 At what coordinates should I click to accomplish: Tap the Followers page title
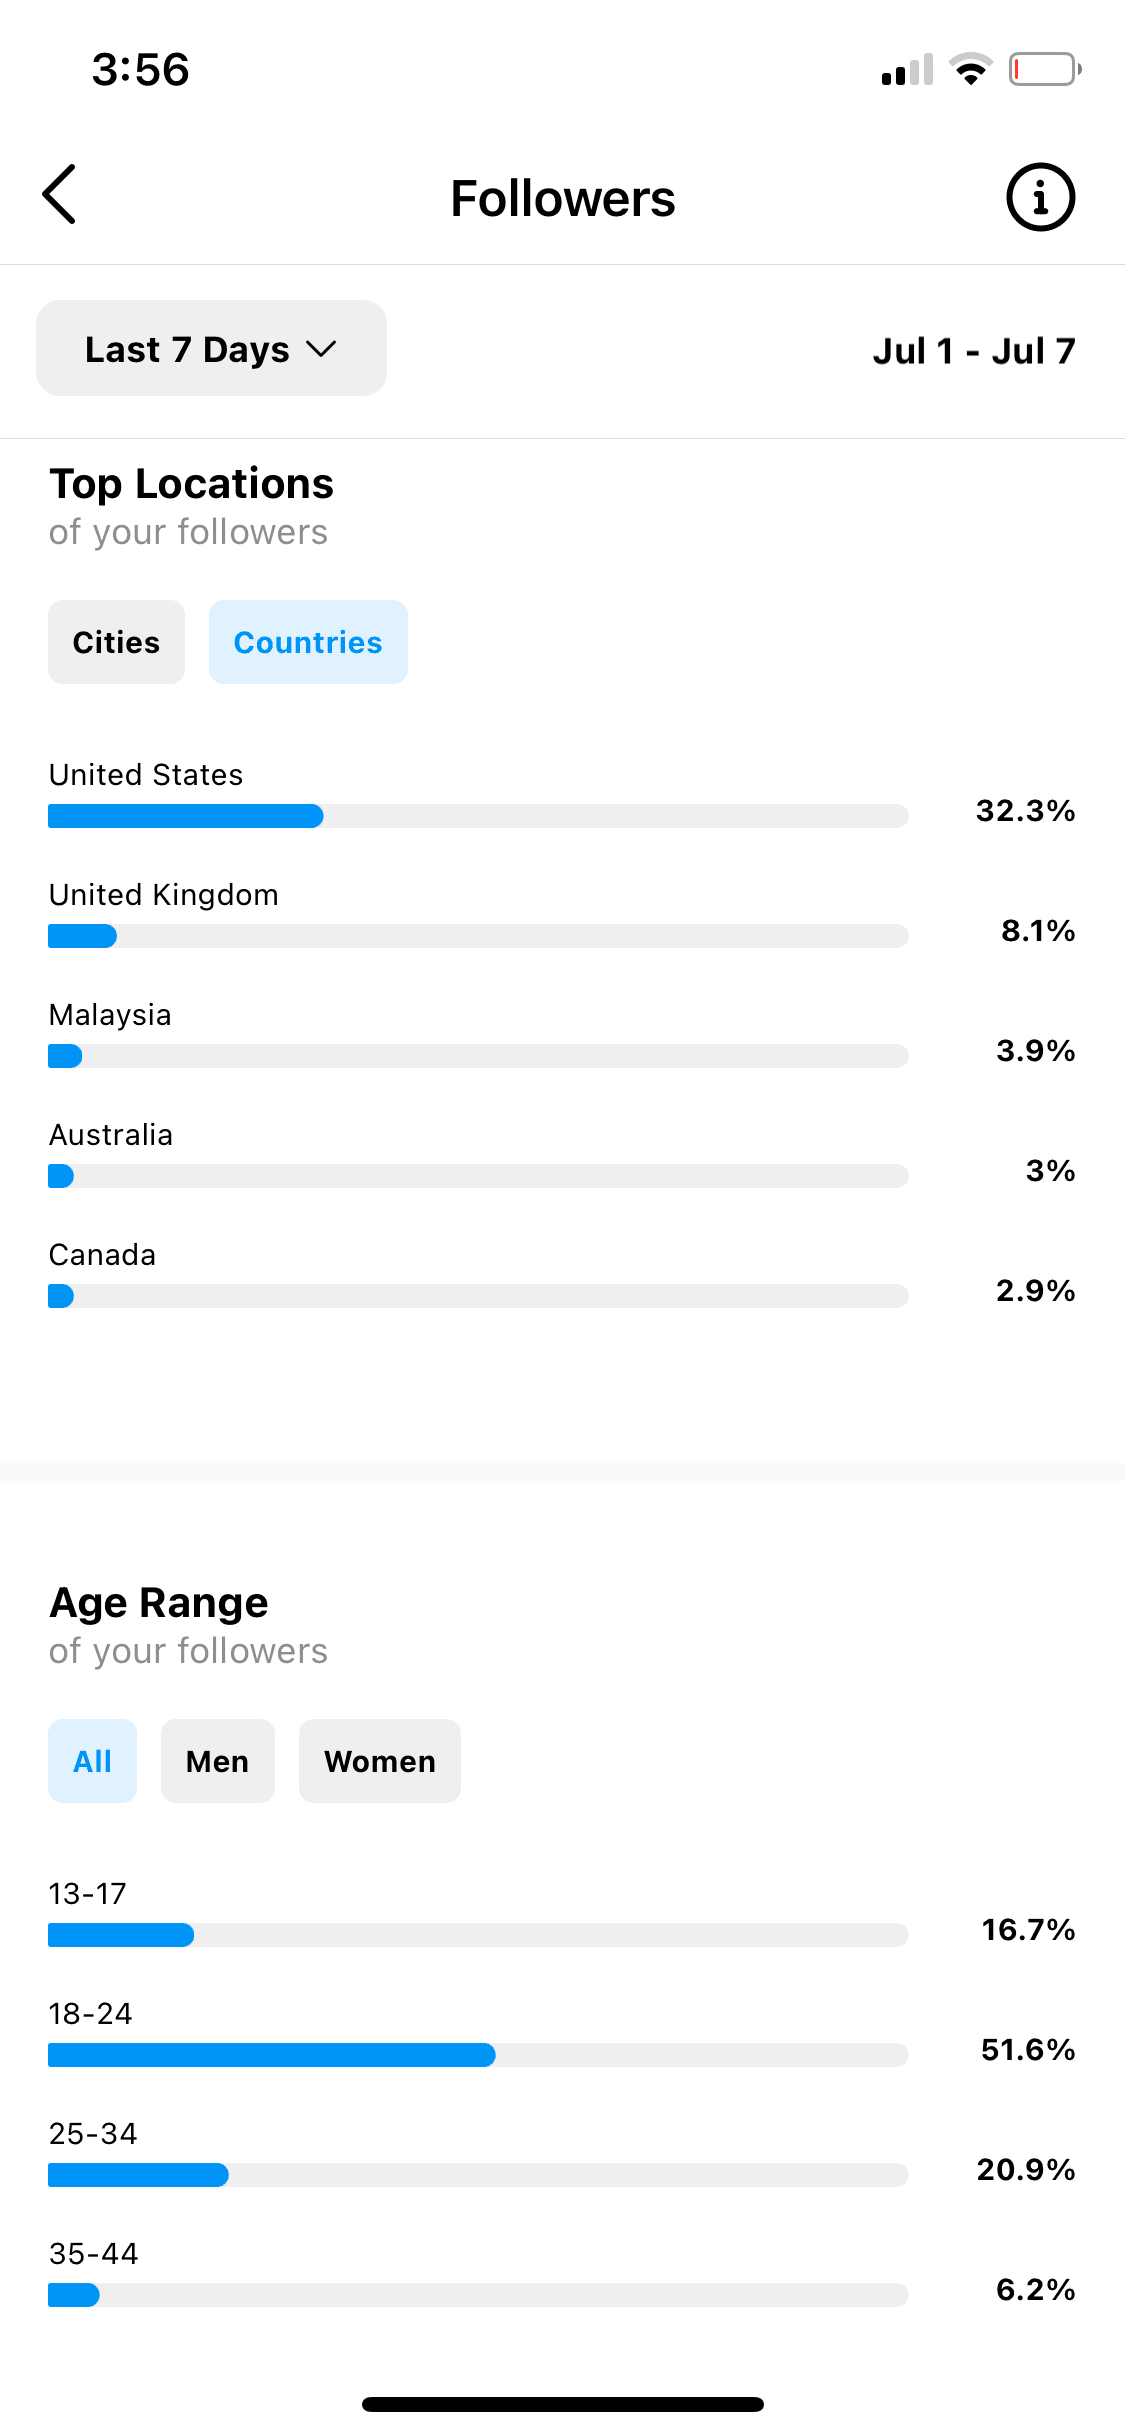(563, 198)
